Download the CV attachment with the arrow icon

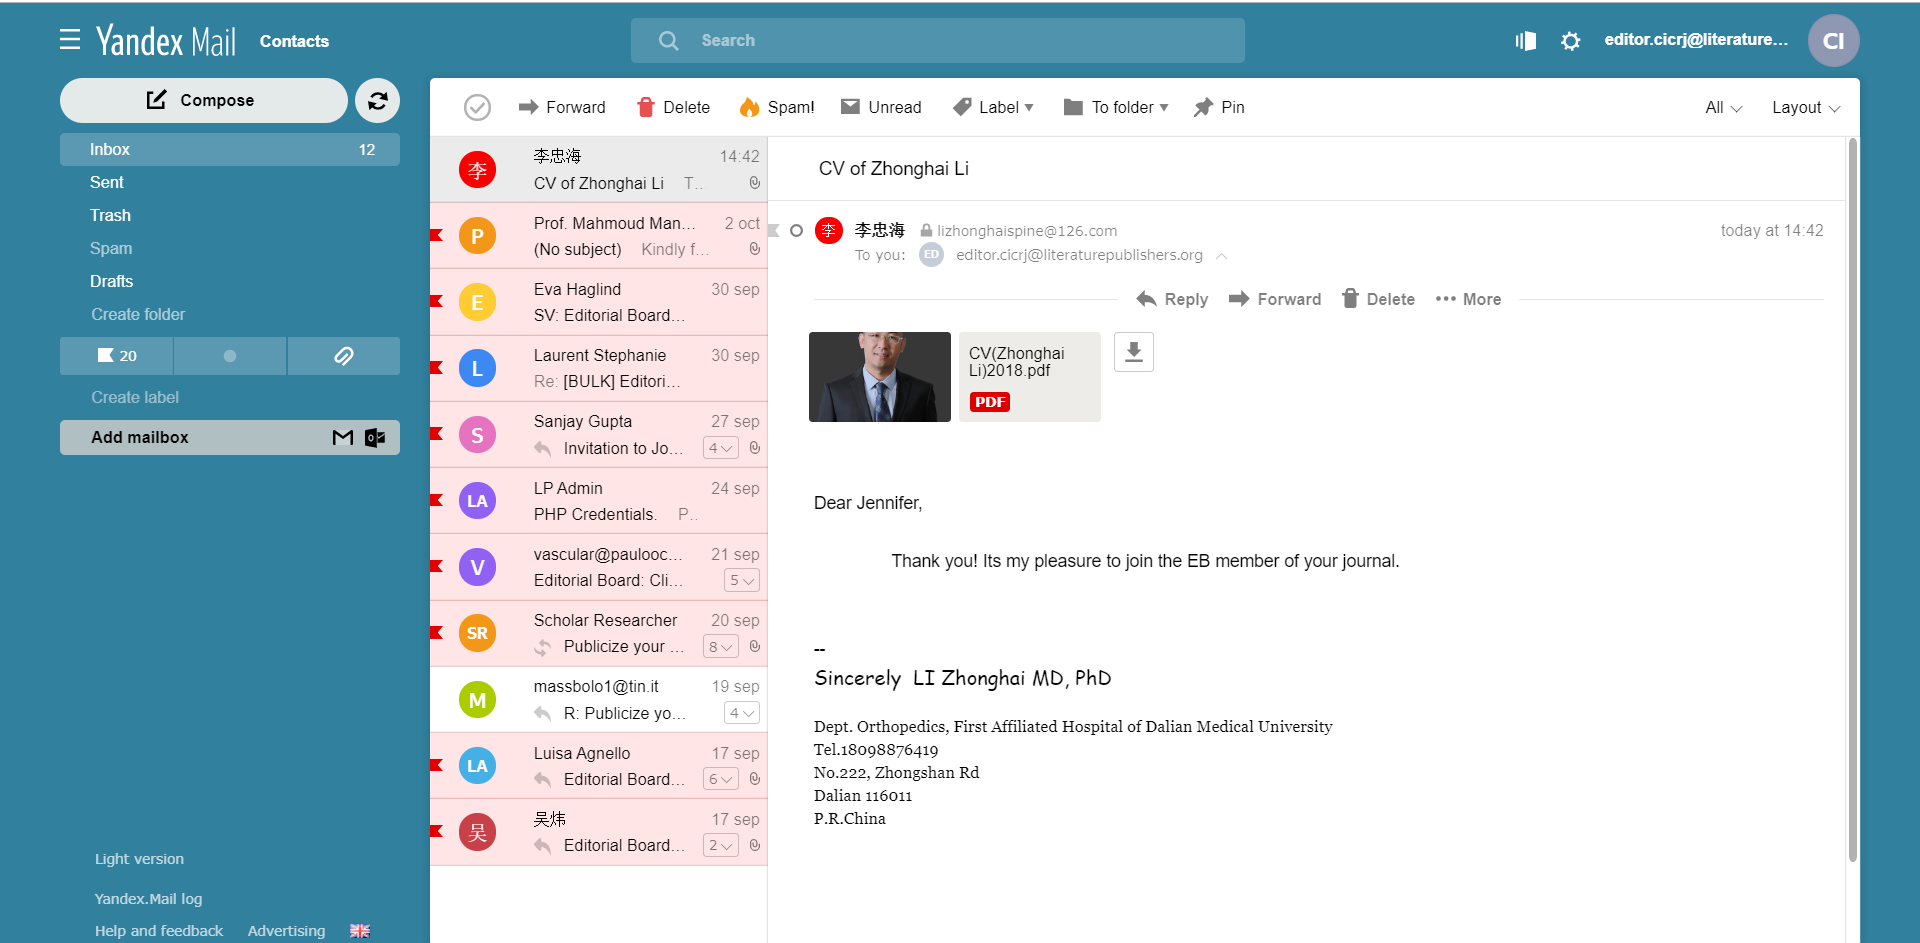tap(1133, 352)
